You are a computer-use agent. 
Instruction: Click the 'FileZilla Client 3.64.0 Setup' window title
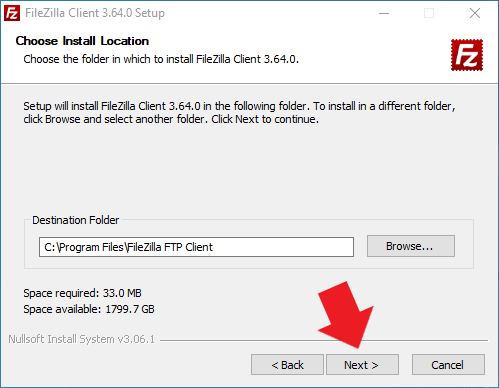coord(95,13)
